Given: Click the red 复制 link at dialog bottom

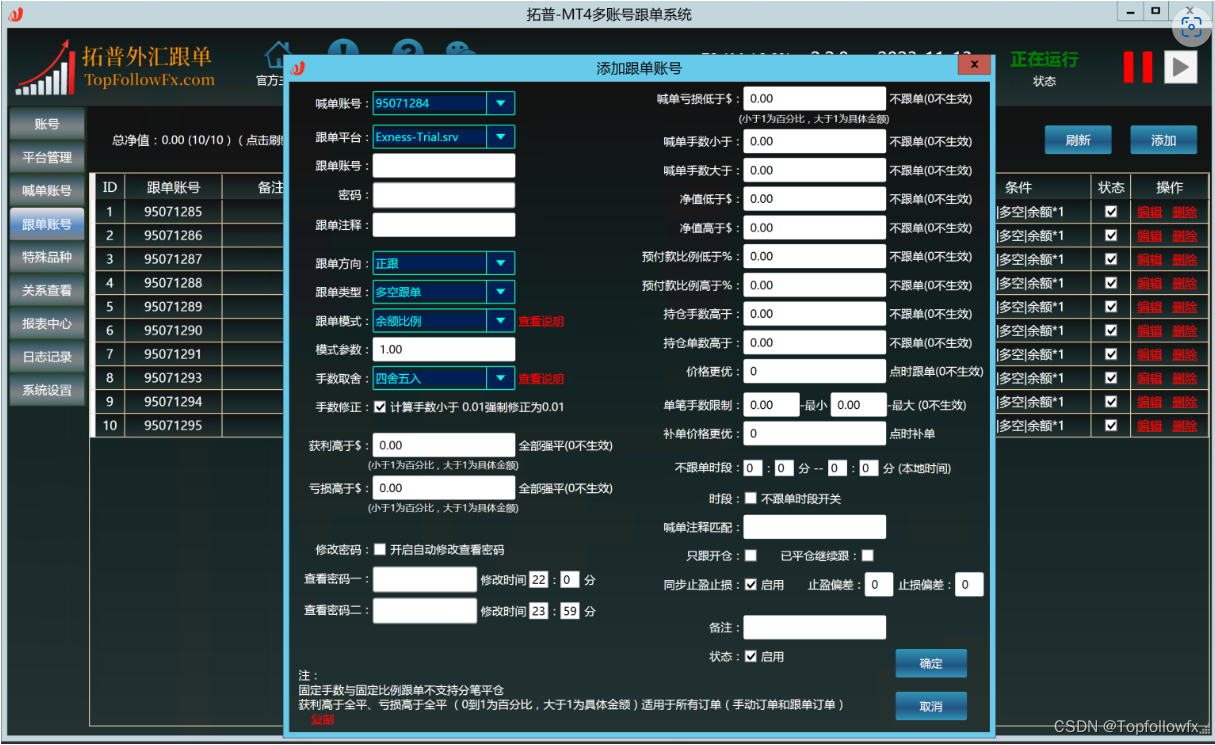Looking at the screenshot, I should click(x=322, y=719).
